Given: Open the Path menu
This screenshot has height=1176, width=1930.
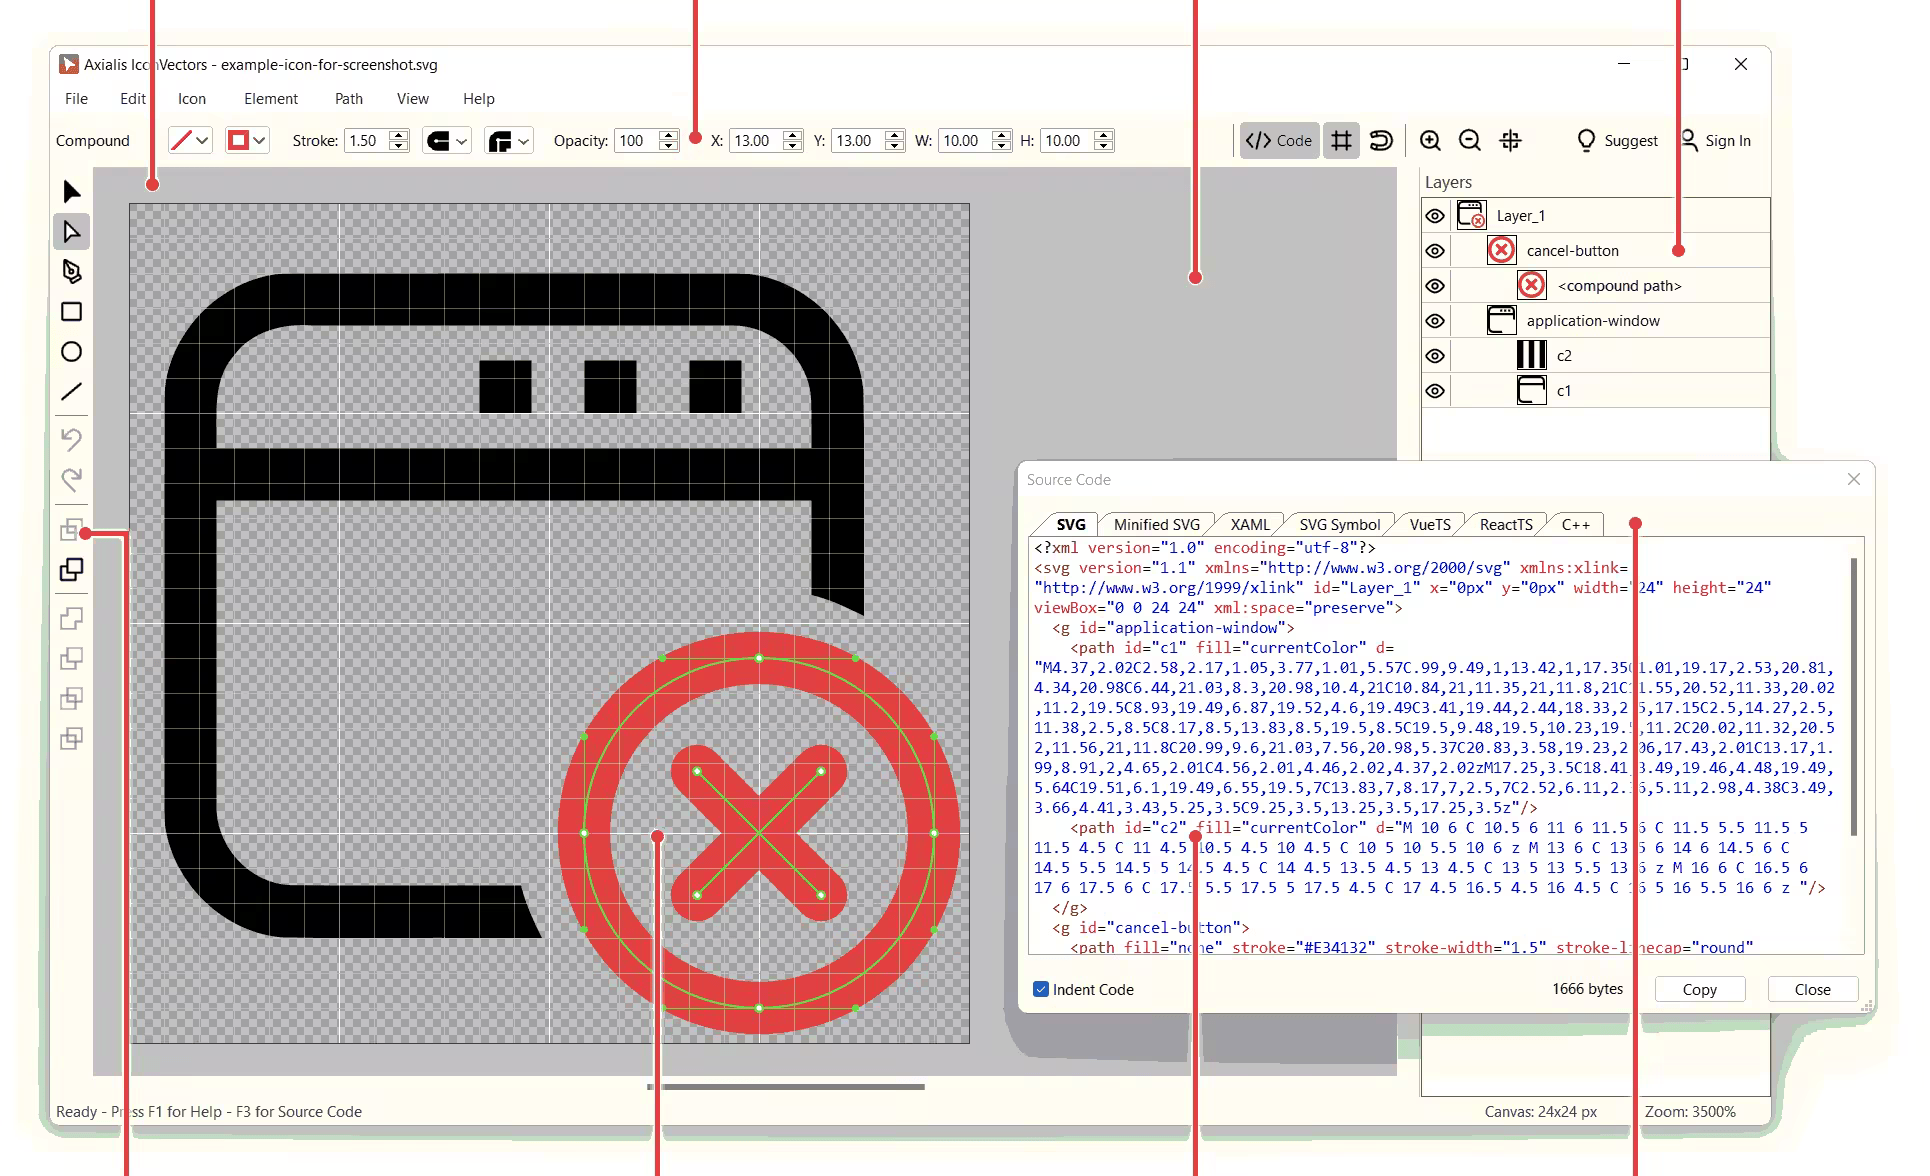Looking at the screenshot, I should point(348,98).
